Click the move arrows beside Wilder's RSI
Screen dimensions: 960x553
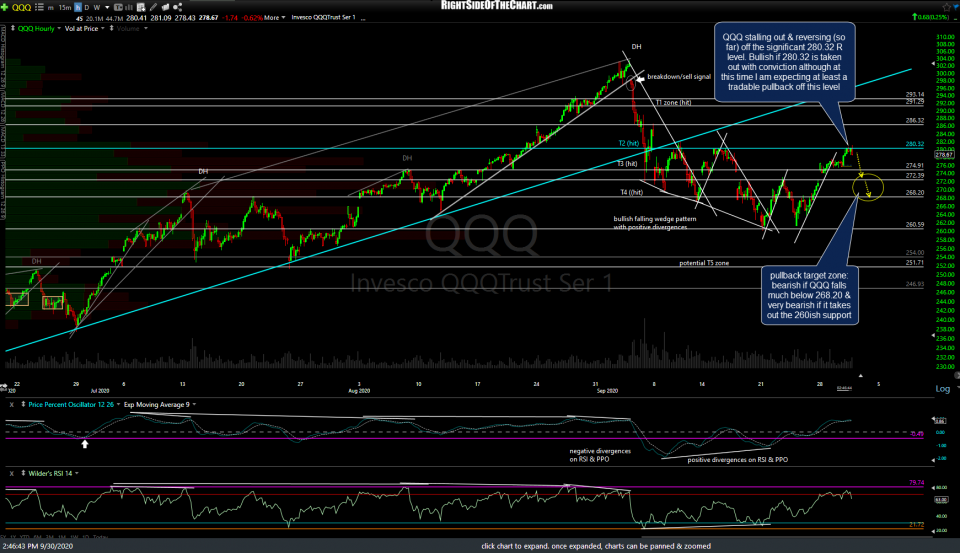pos(23,473)
